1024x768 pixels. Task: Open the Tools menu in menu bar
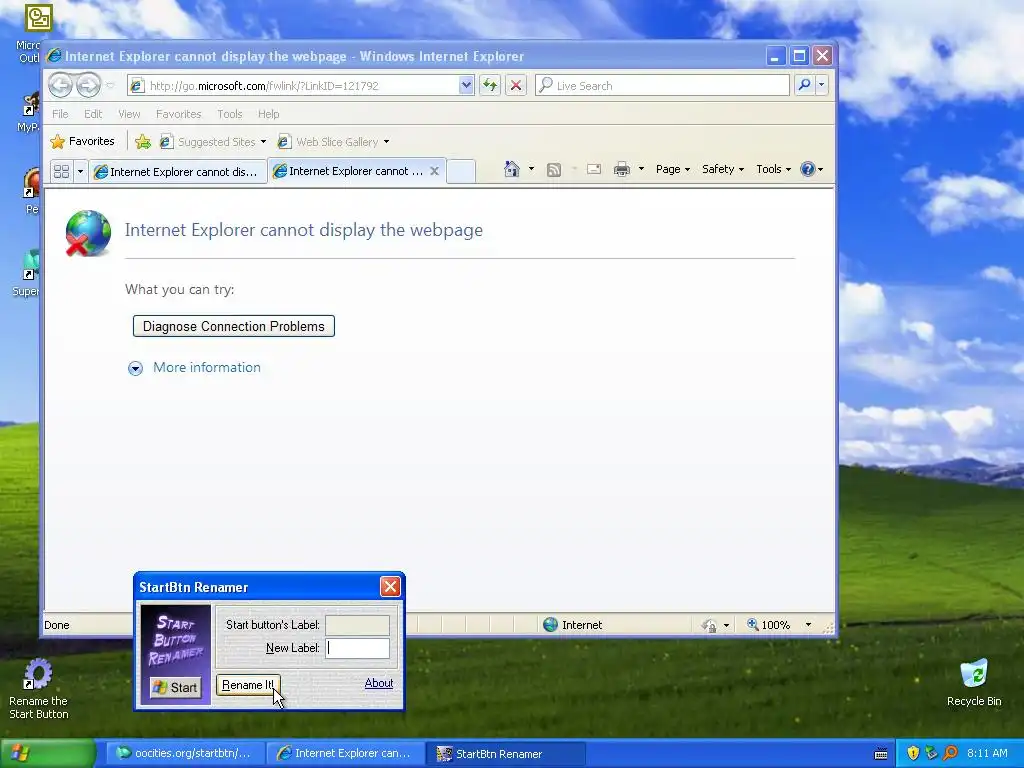tap(230, 114)
